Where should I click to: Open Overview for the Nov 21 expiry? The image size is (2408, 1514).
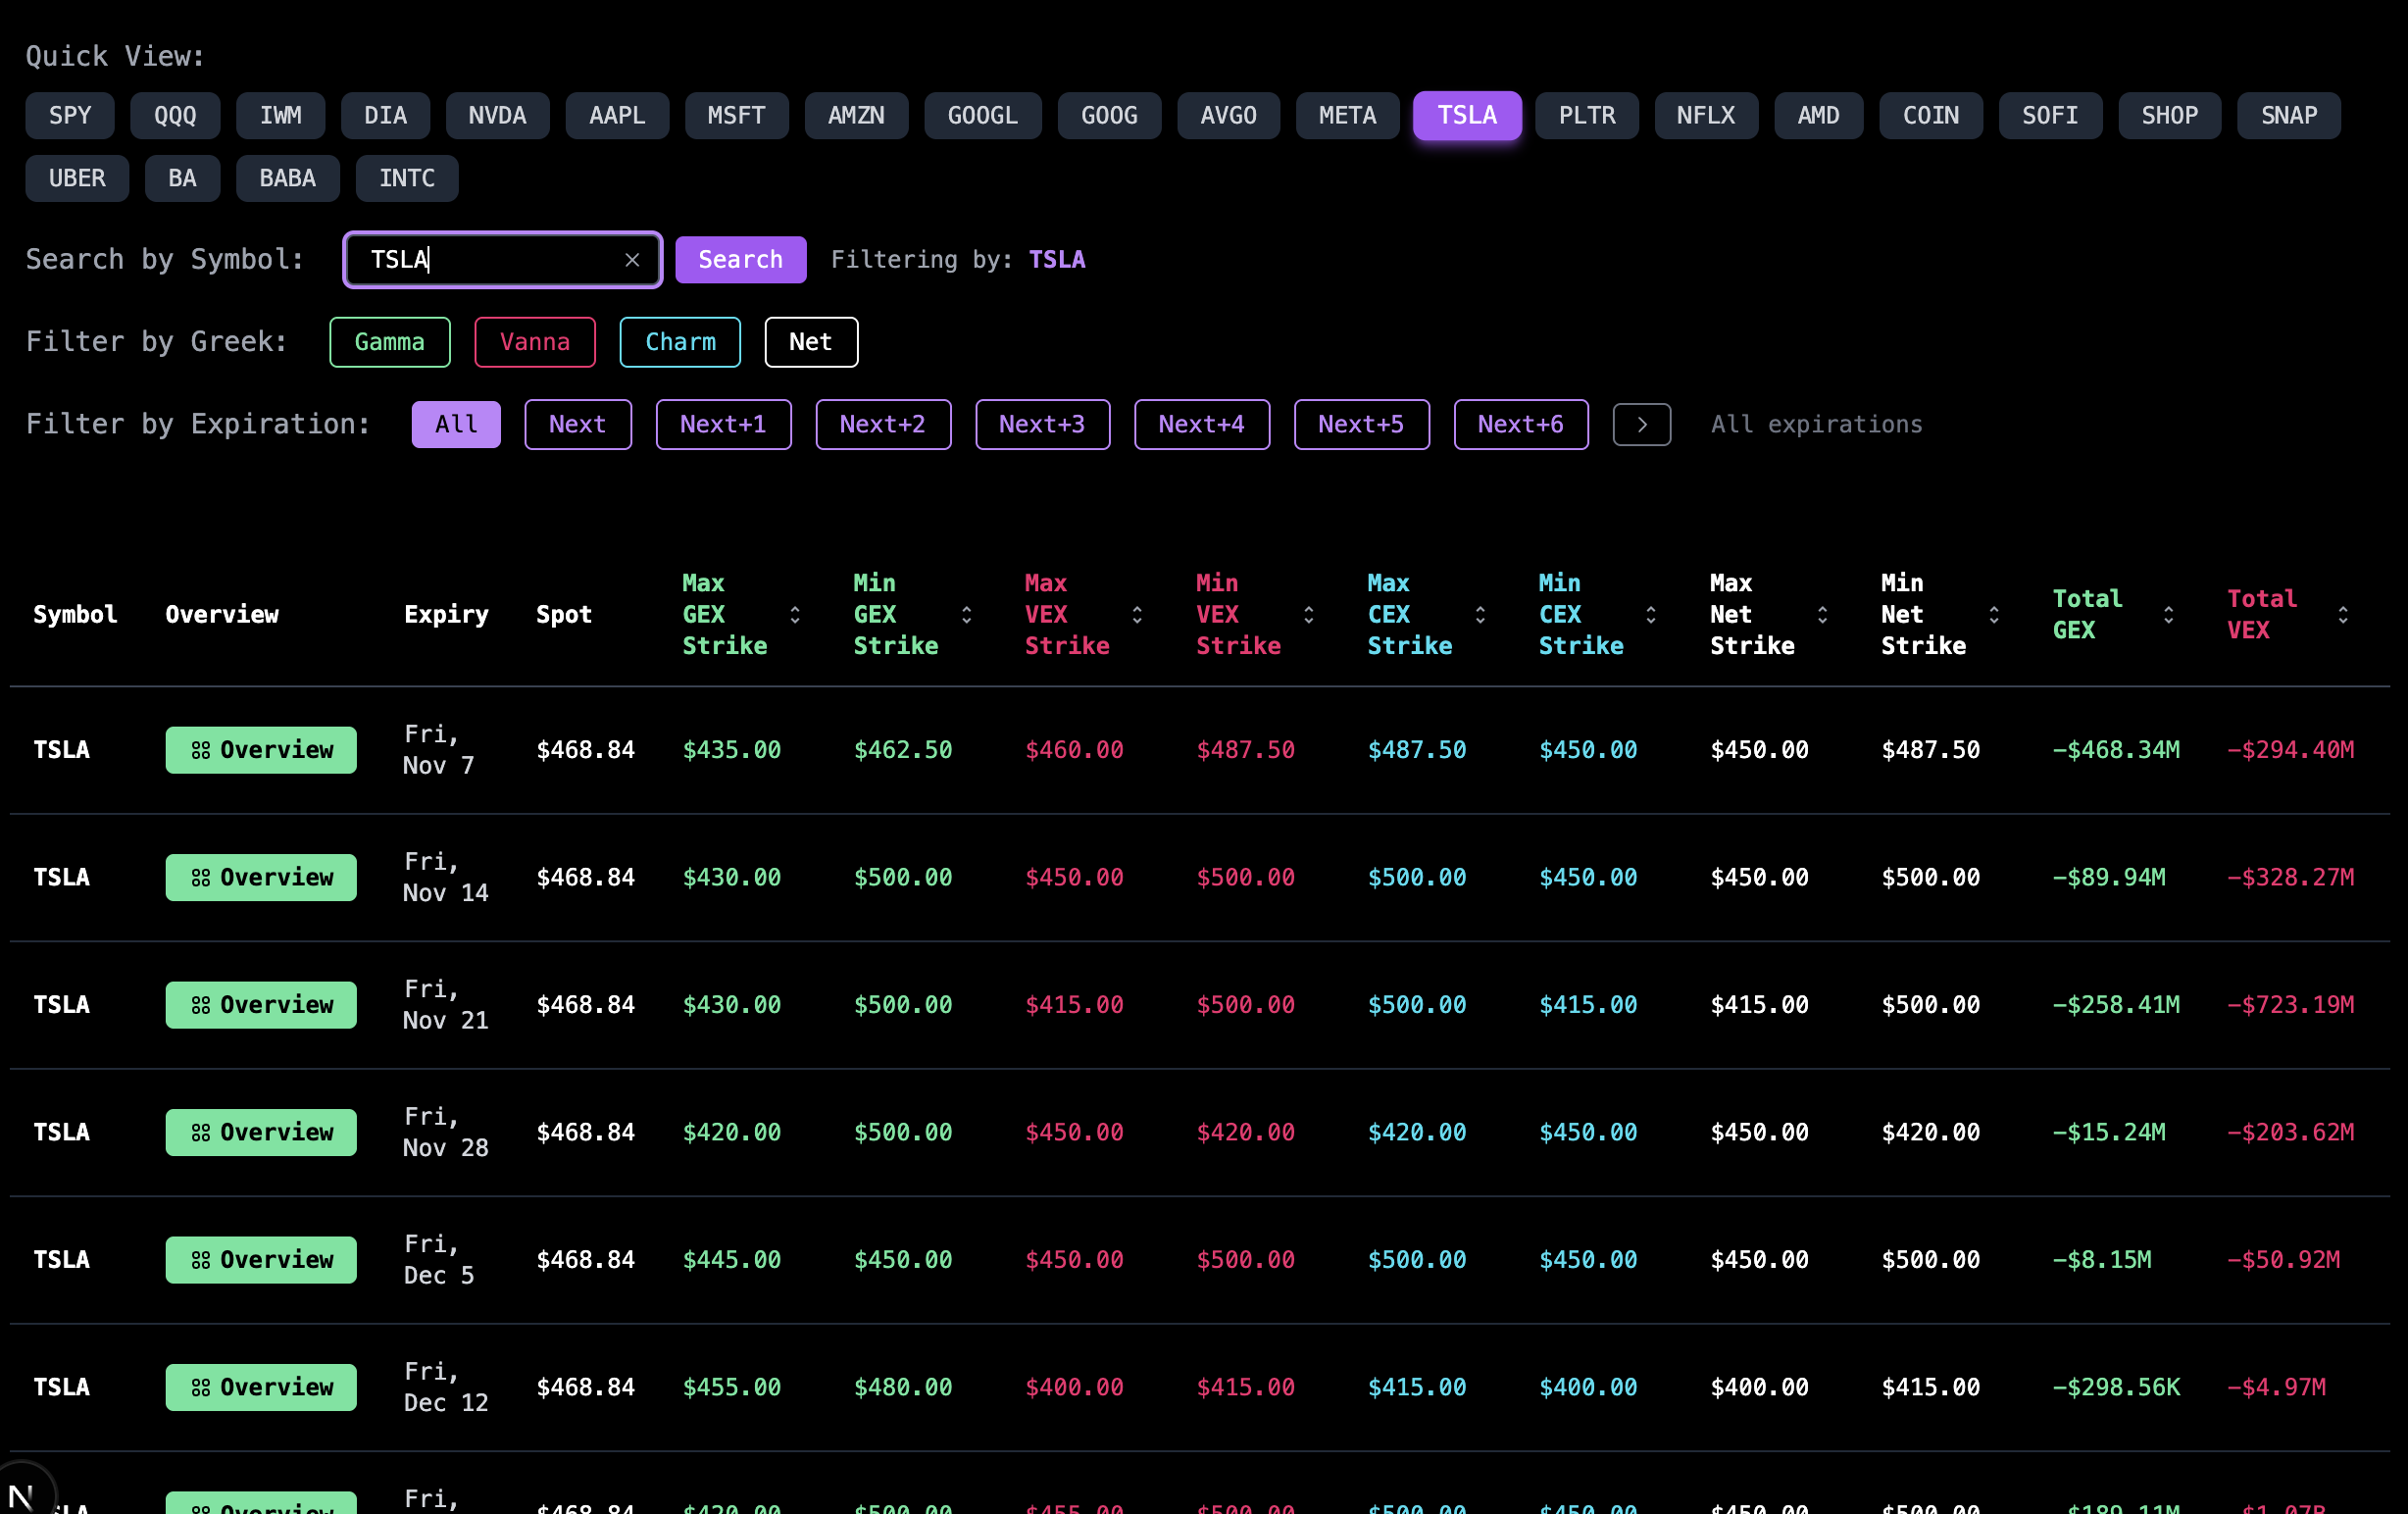point(260,1004)
